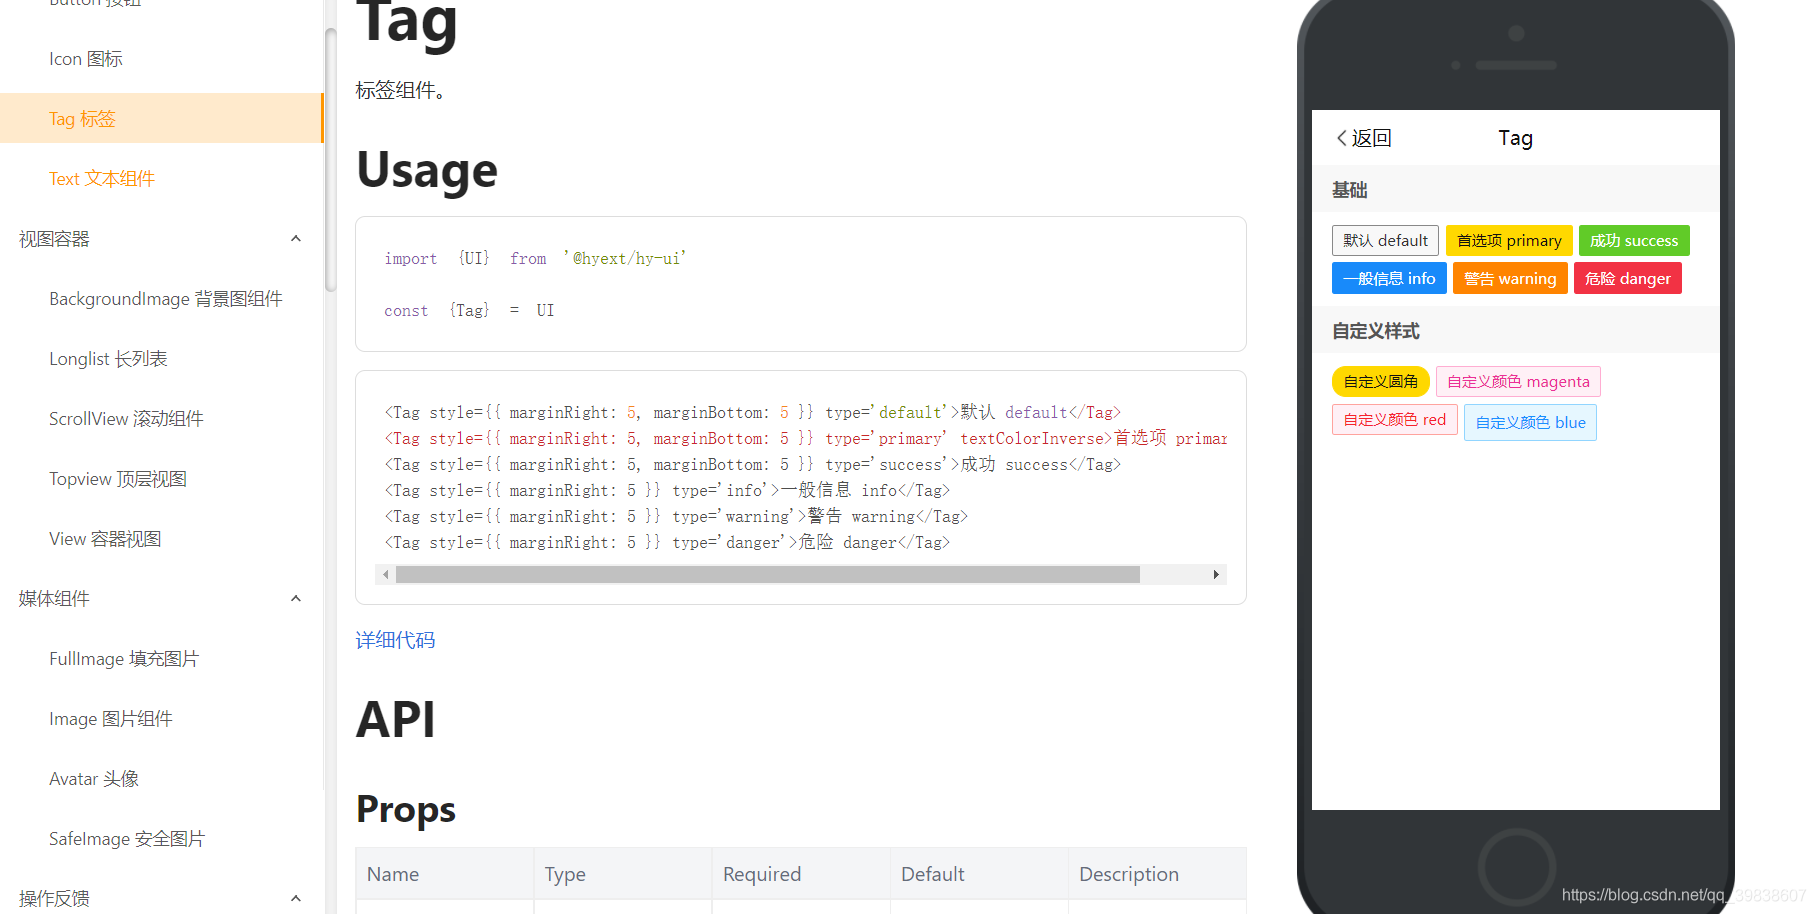Collapse the 操作反馈 section chevron
The image size is (1816, 914).
pos(296,899)
